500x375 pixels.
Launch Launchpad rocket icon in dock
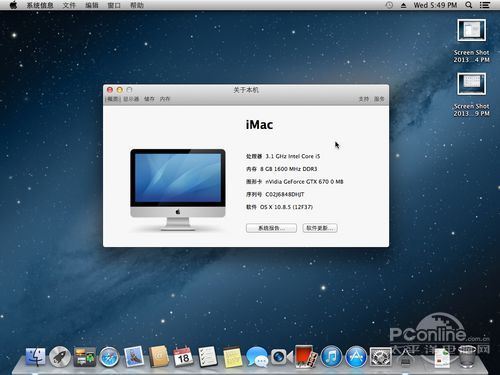coord(60,356)
